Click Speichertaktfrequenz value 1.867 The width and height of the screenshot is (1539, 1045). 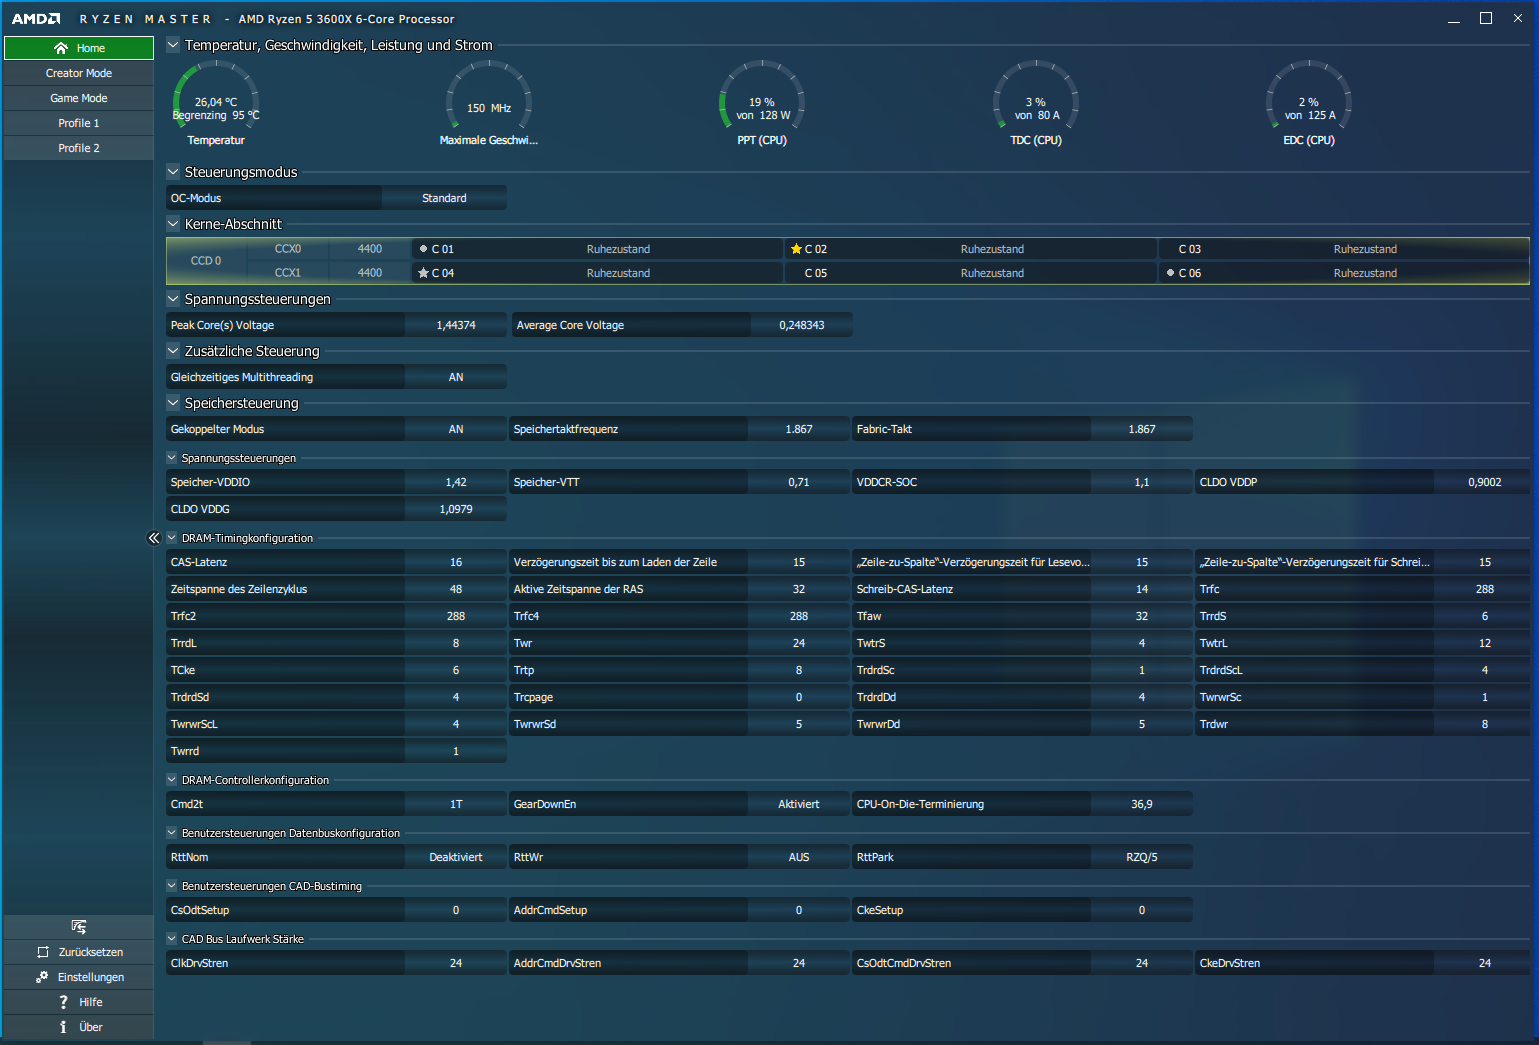click(x=799, y=429)
